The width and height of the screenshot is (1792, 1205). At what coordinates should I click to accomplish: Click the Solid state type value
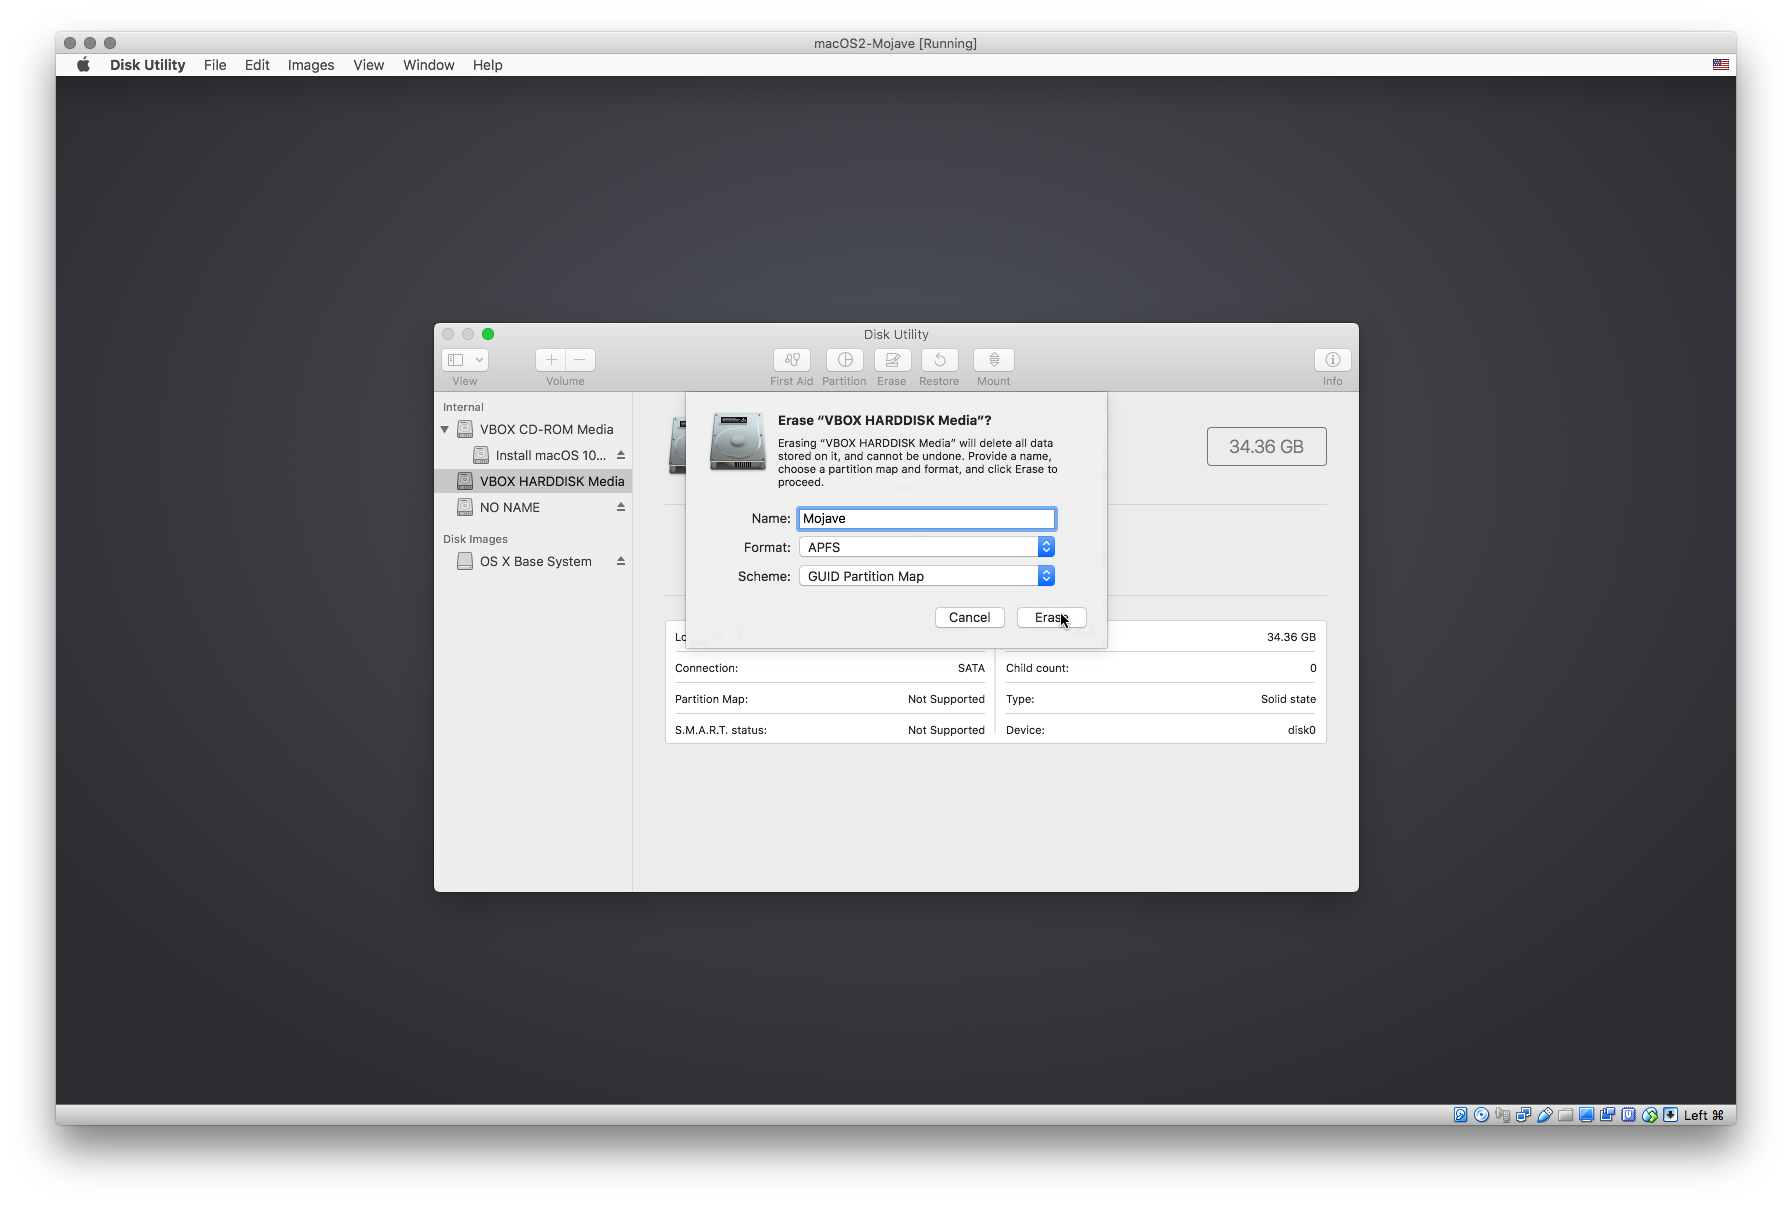(x=1288, y=699)
